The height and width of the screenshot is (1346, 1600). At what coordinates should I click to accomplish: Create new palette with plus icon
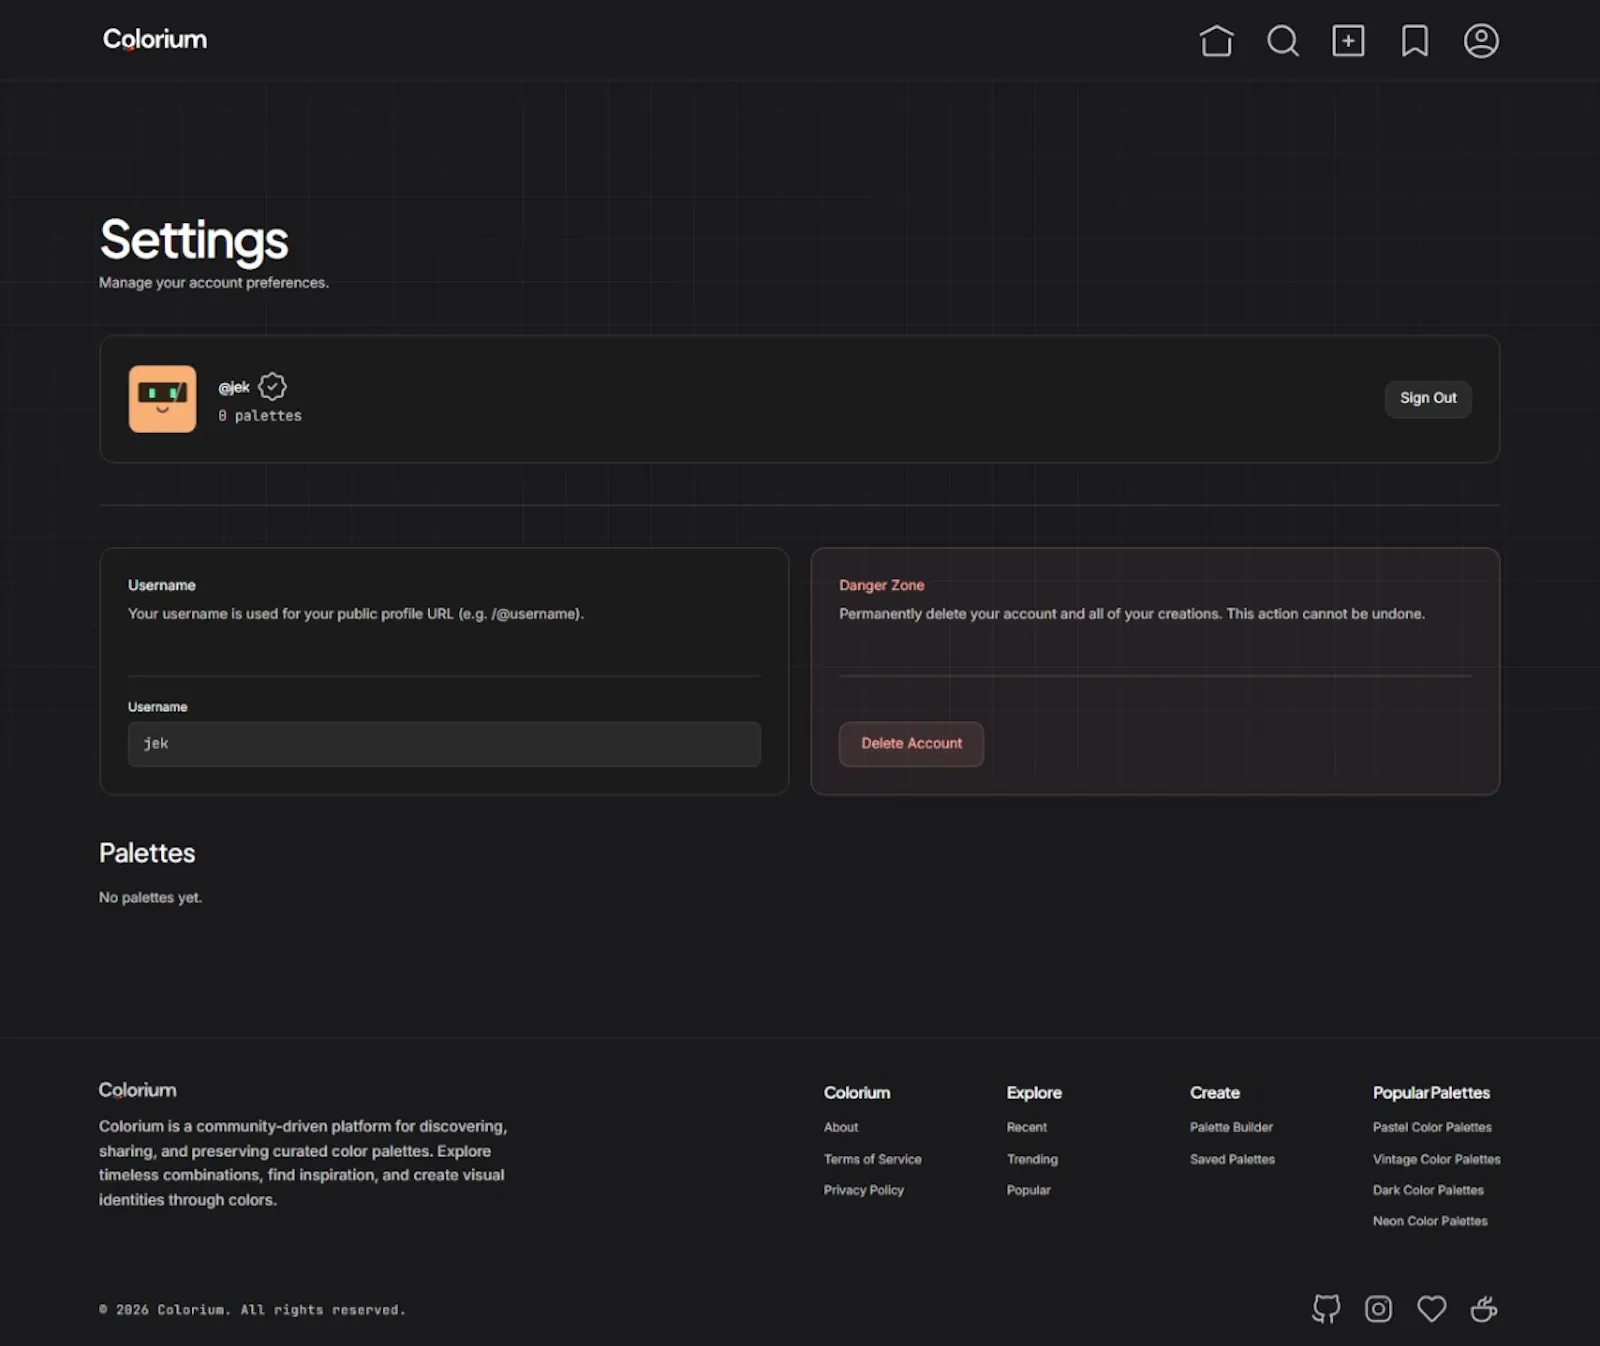(x=1348, y=41)
